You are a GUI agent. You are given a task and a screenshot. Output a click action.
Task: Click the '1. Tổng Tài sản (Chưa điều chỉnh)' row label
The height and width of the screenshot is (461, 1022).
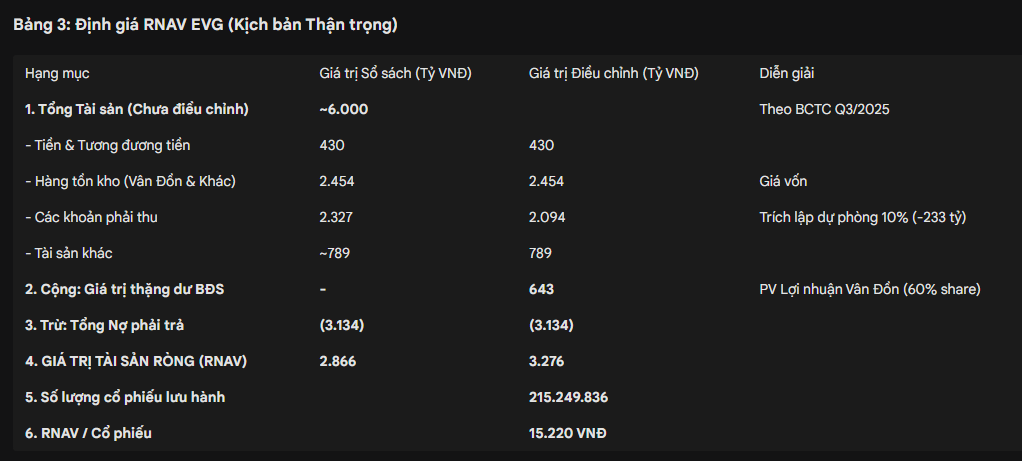137,109
